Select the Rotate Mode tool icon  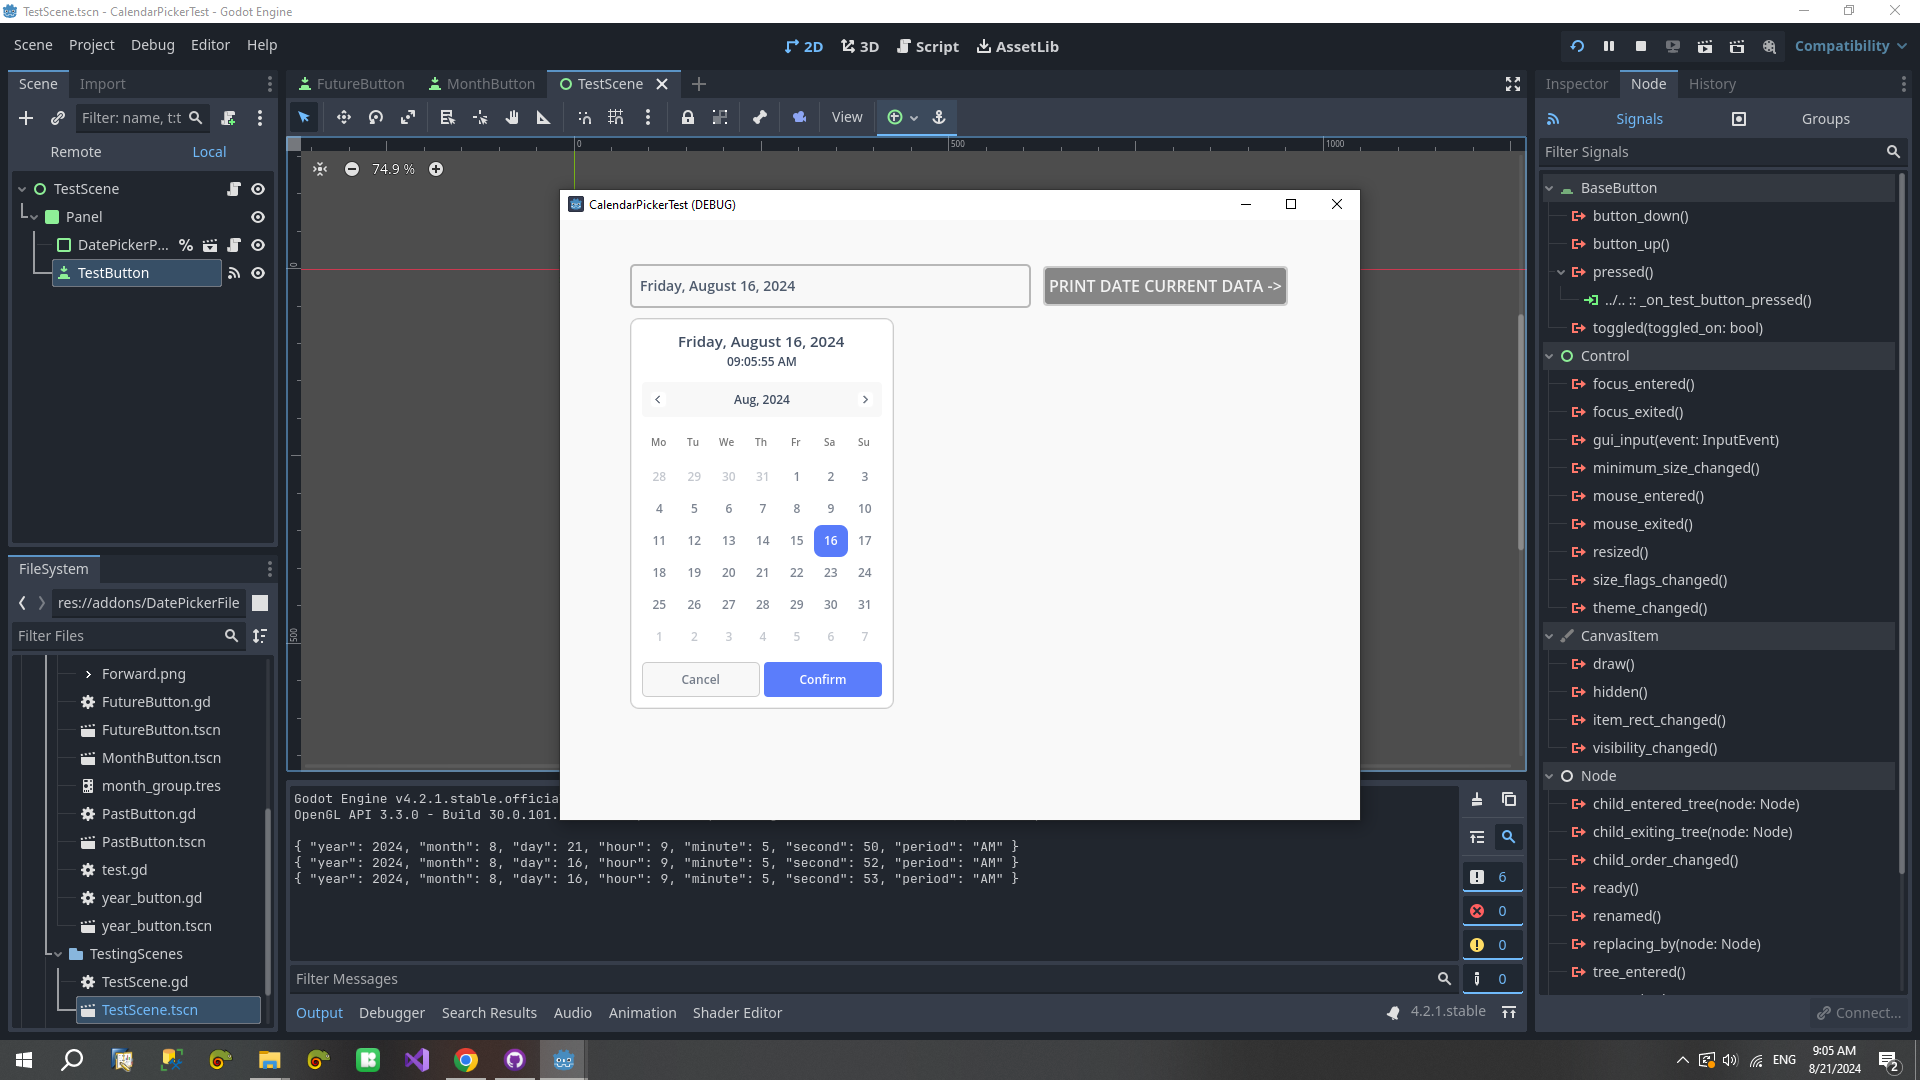pyautogui.click(x=376, y=118)
